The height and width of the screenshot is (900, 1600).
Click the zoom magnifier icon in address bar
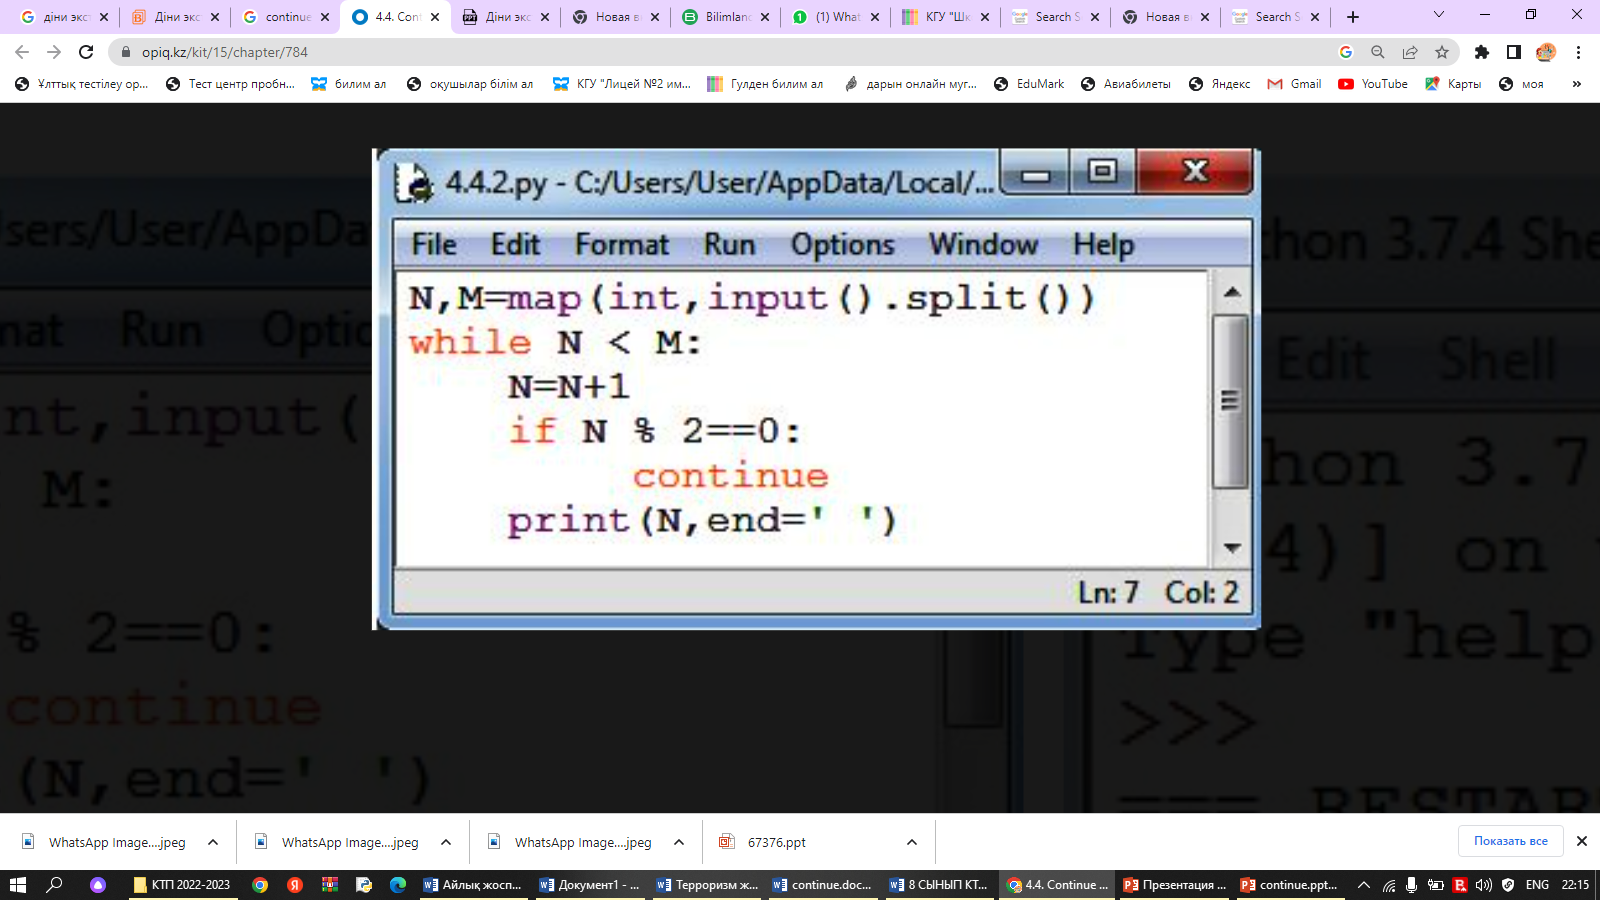tap(1378, 52)
